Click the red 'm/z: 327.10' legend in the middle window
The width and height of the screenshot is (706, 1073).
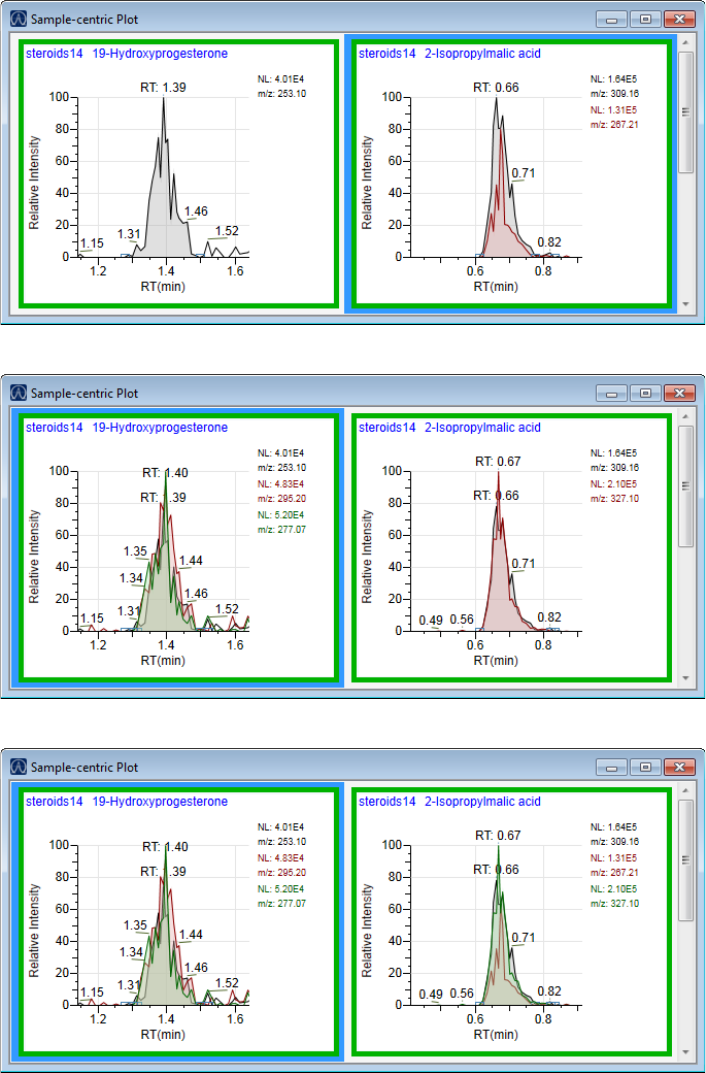[614, 498]
